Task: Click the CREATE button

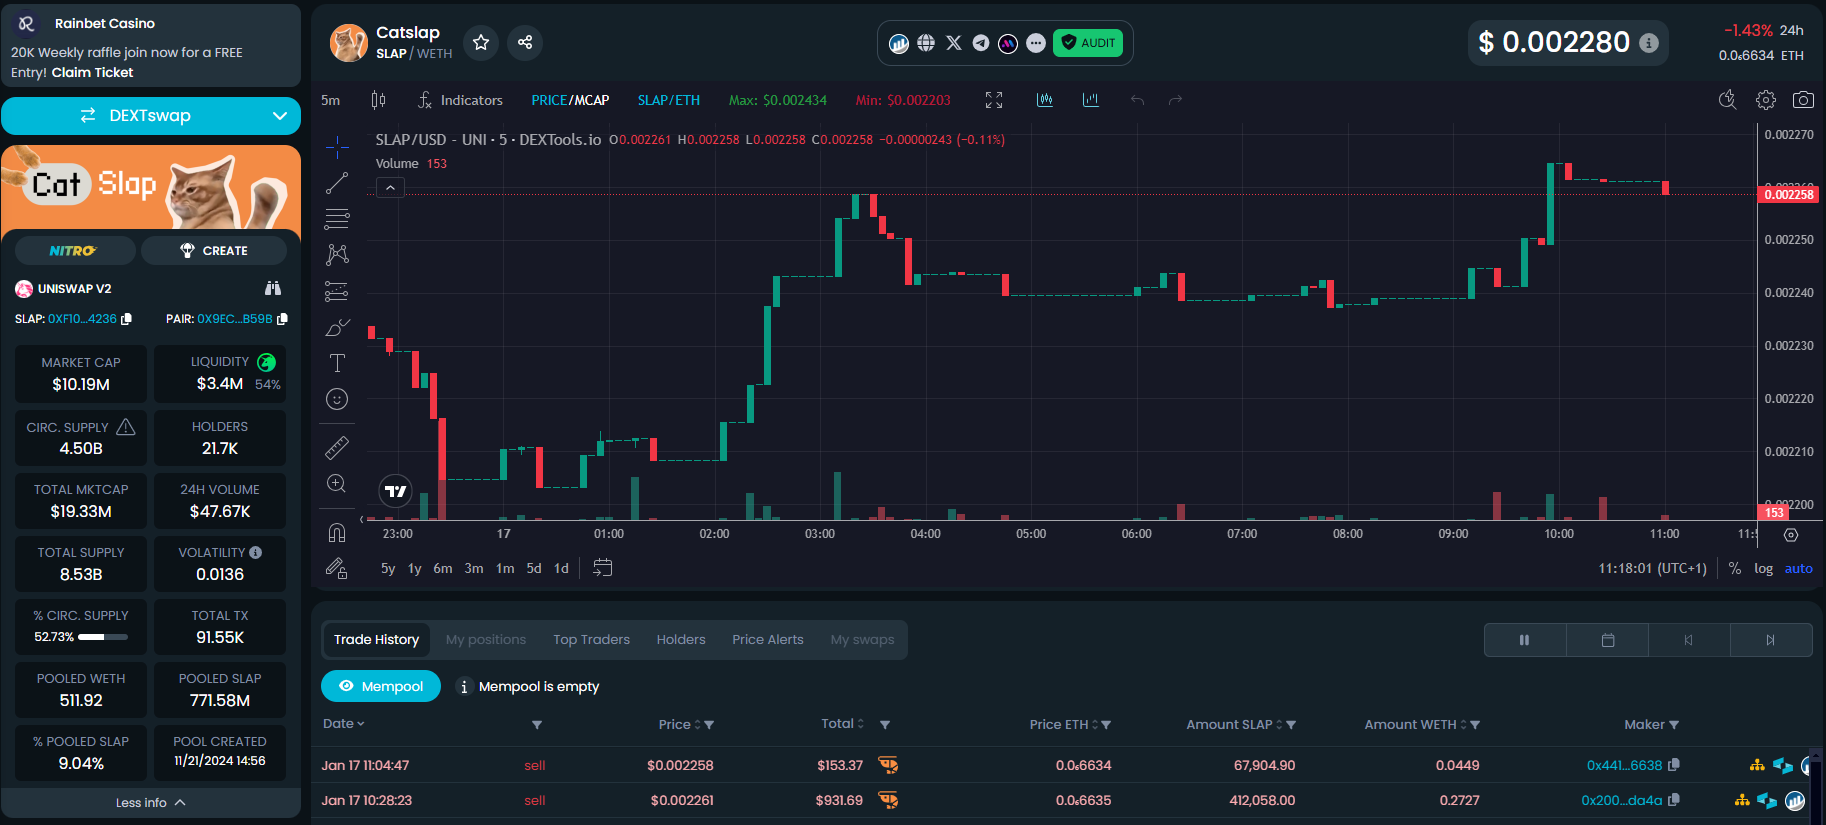Action: (x=213, y=251)
